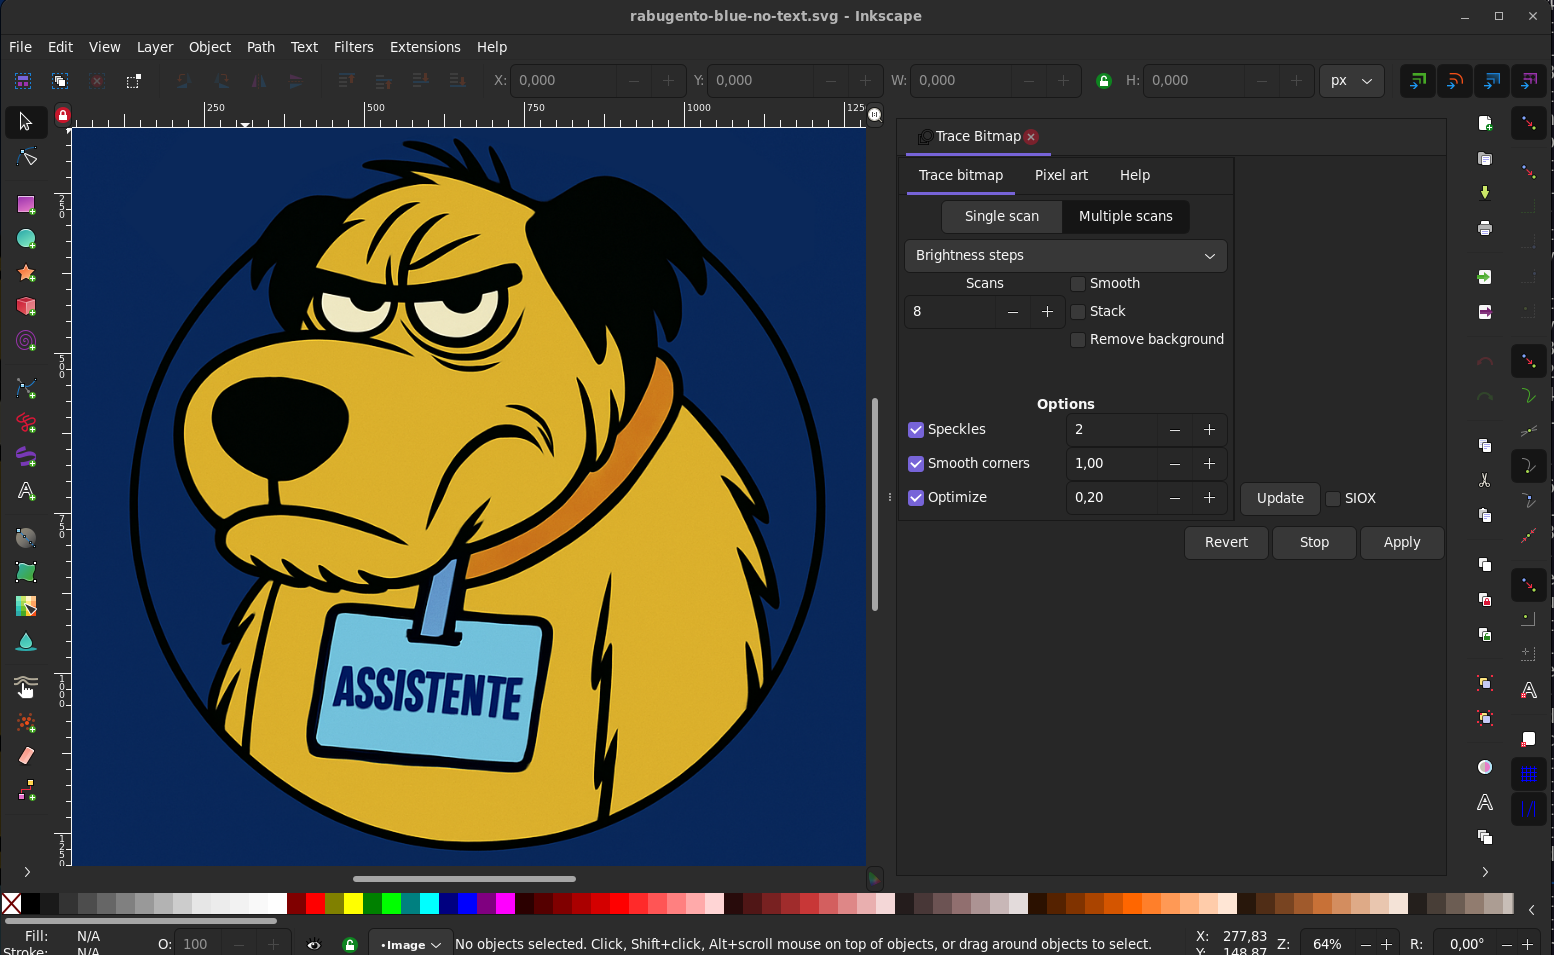Enable the Smooth checkbox
The image size is (1554, 955).
[x=1078, y=284]
